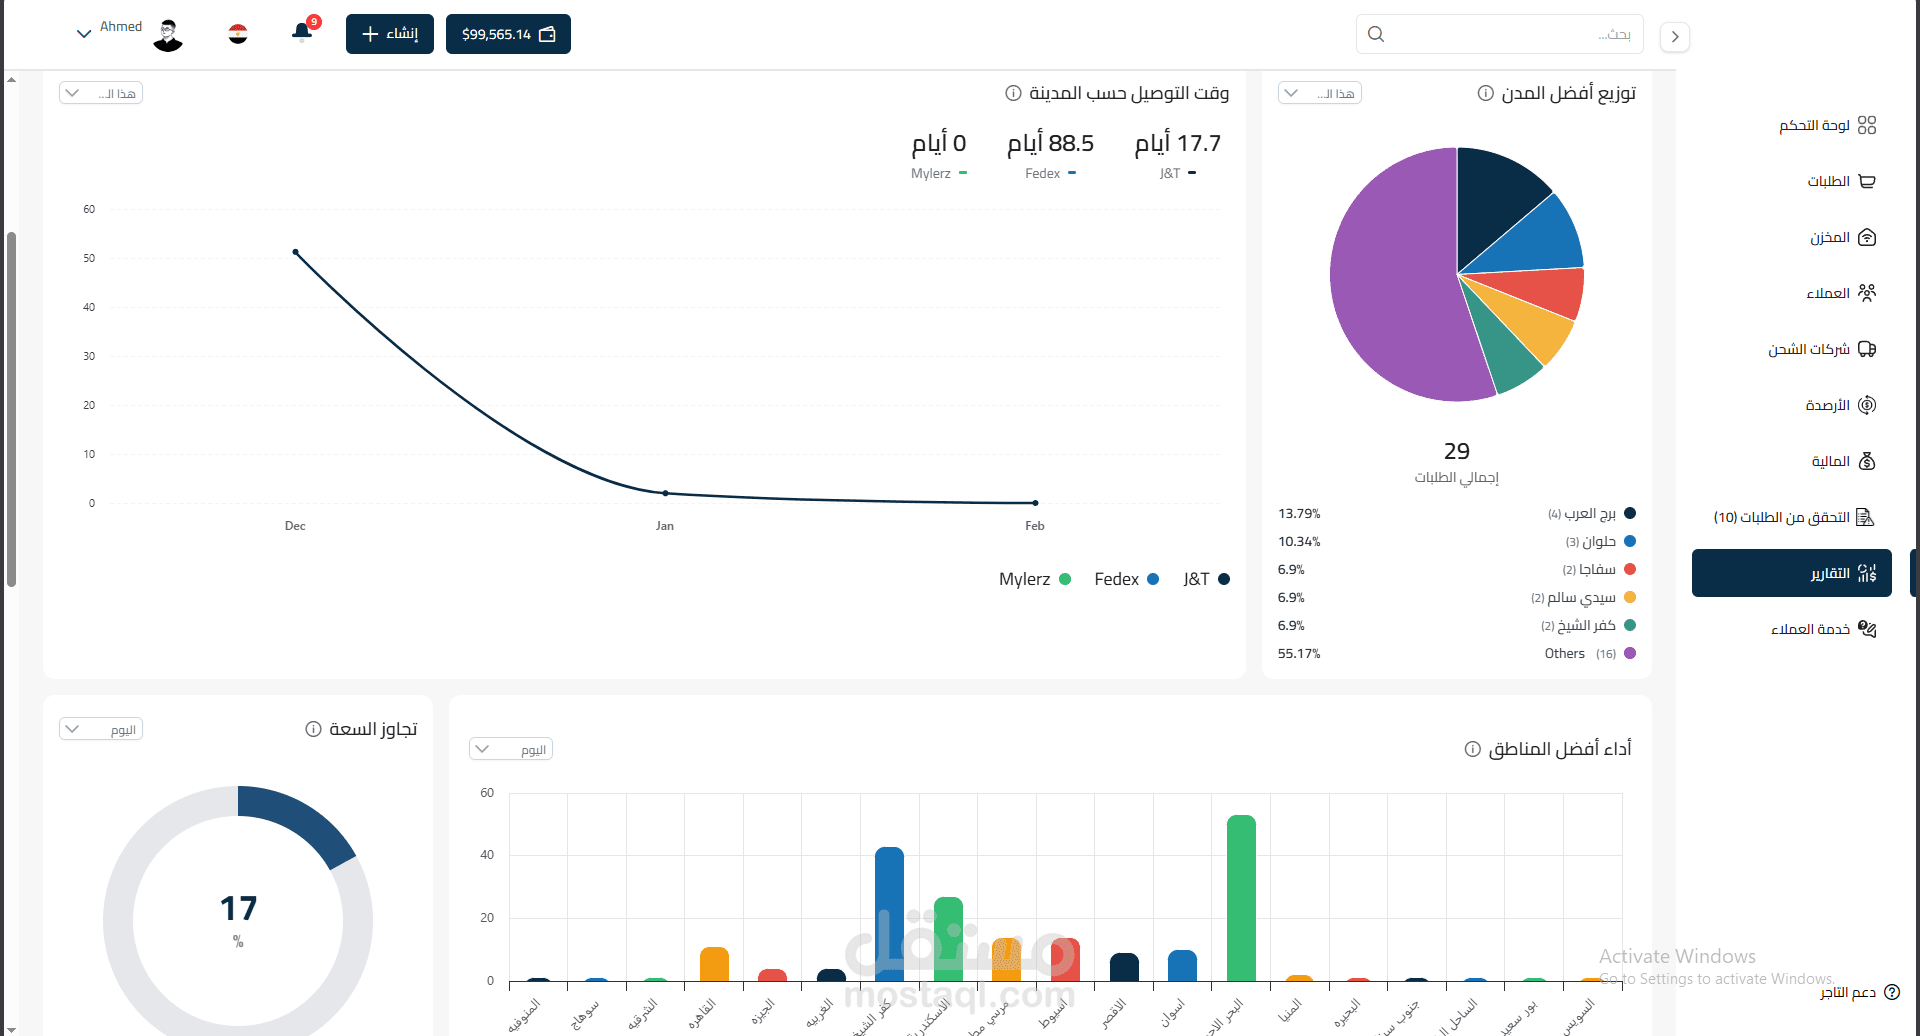
Task: Open المالية from the sidebar
Action: pyautogui.click(x=1843, y=461)
